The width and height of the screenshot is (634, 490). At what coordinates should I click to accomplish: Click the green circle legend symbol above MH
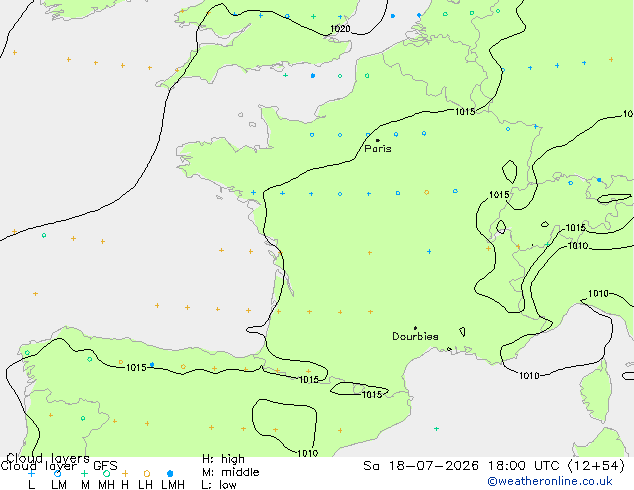pyautogui.click(x=106, y=473)
